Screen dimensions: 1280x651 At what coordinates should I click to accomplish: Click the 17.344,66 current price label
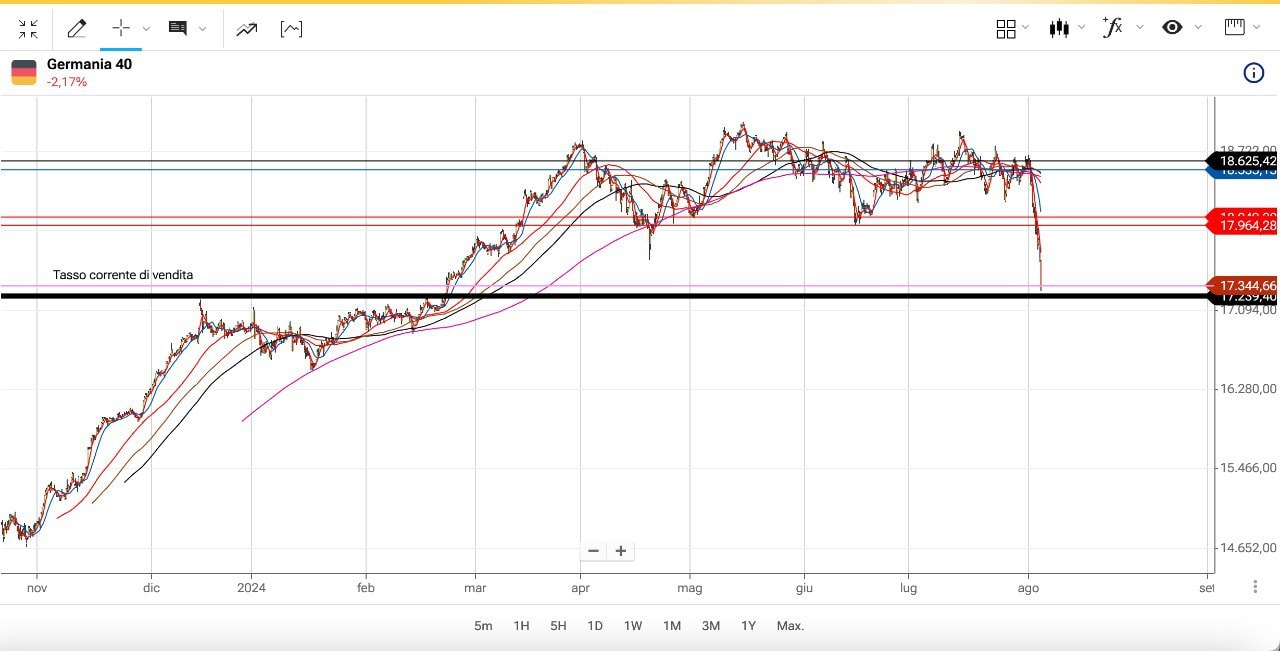pos(1243,285)
